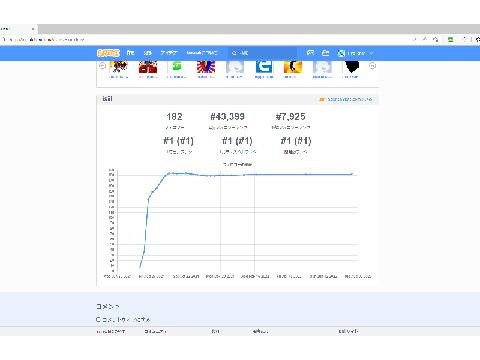
Task: Open the third navbar menu item
Action: pyautogui.click(x=169, y=53)
